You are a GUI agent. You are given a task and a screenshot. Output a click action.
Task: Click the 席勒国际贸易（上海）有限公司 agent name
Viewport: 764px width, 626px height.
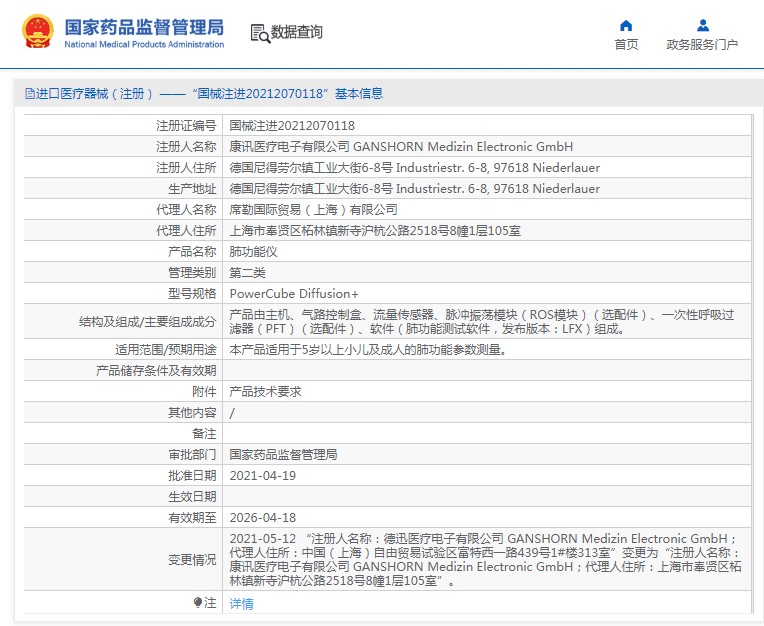pyautogui.click(x=313, y=209)
